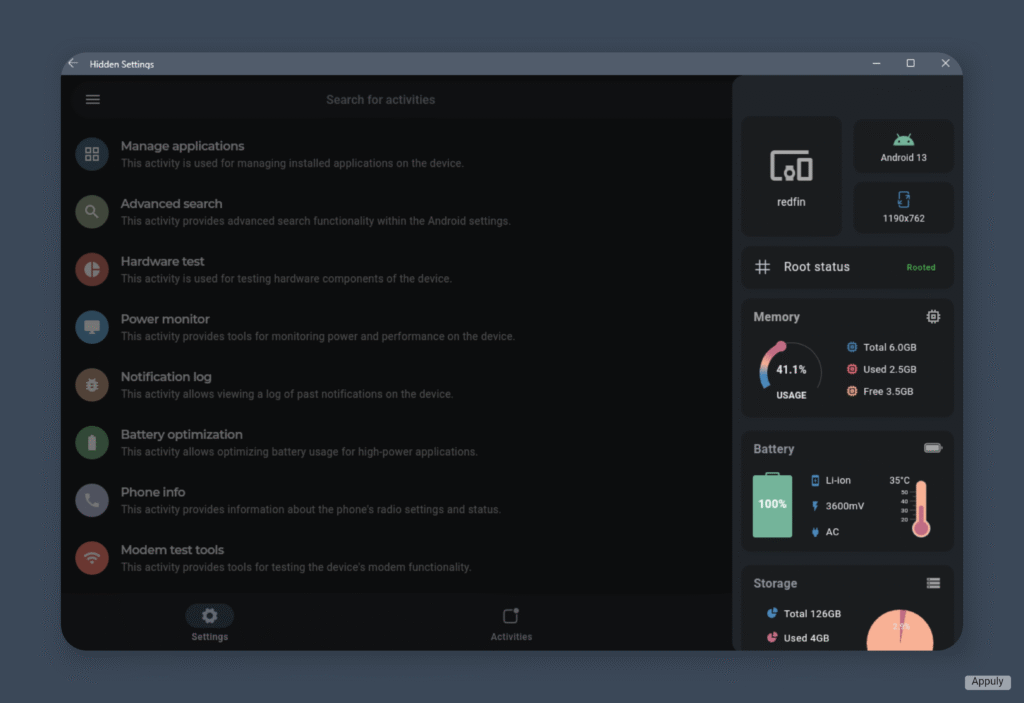
Task: Click the 1190x762 resolution card
Action: [902, 207]
